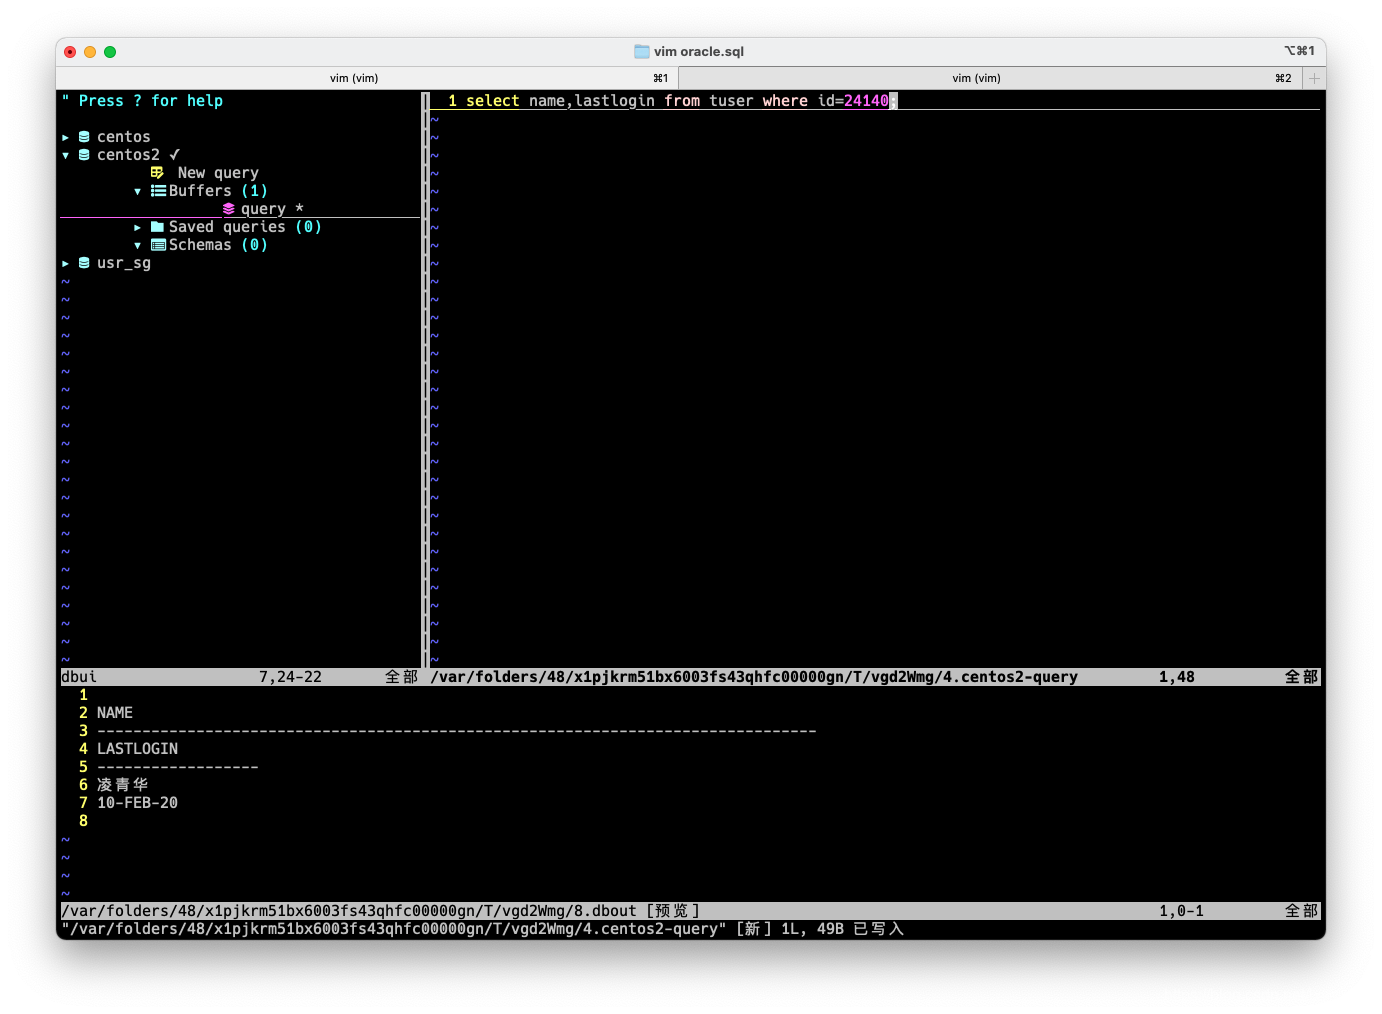
Task: Open New query in centos2
Action: click(x=218, y=173)
